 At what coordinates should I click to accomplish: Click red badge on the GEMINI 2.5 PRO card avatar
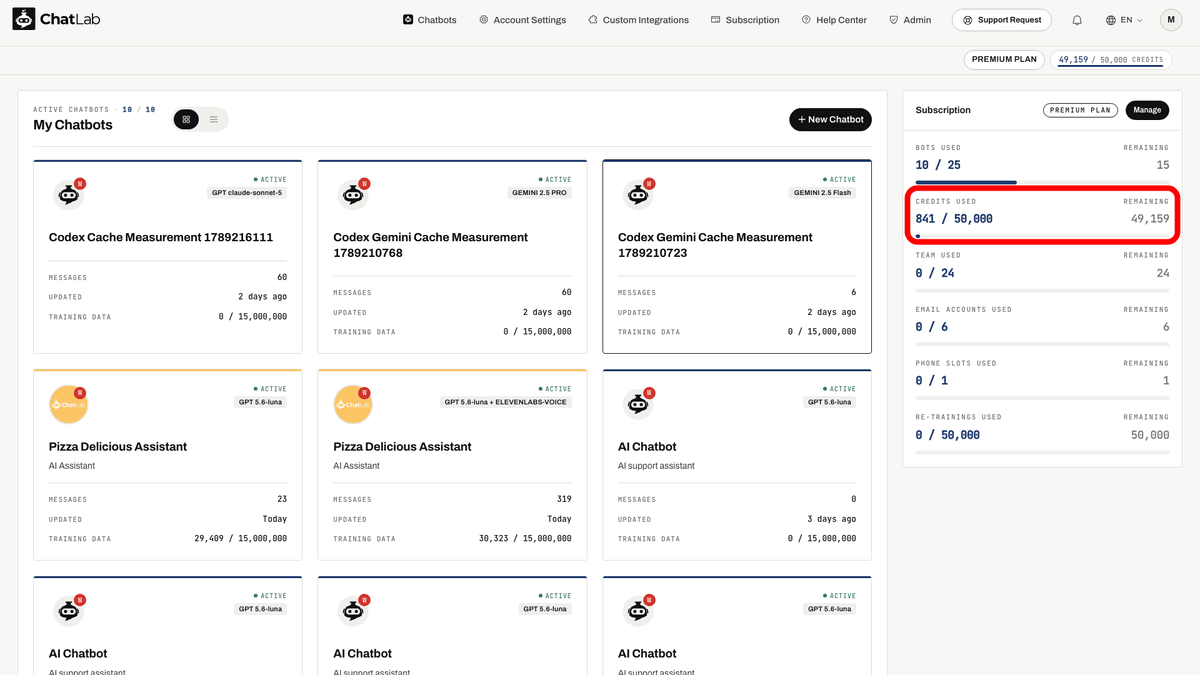[x=365, y=184]
